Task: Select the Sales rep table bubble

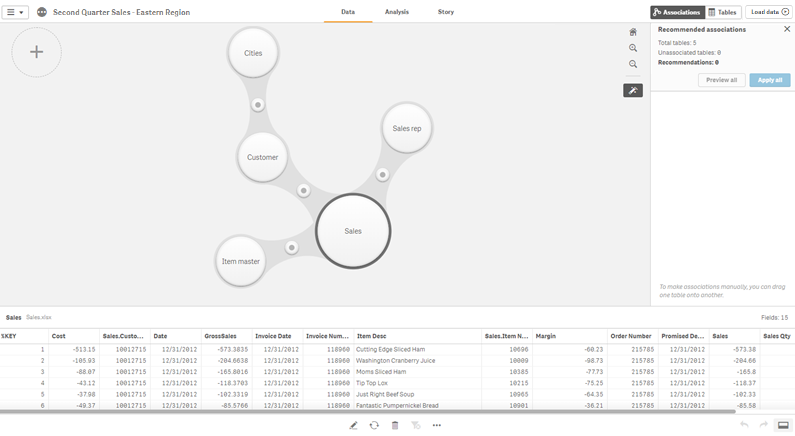Action: (407, 128)
